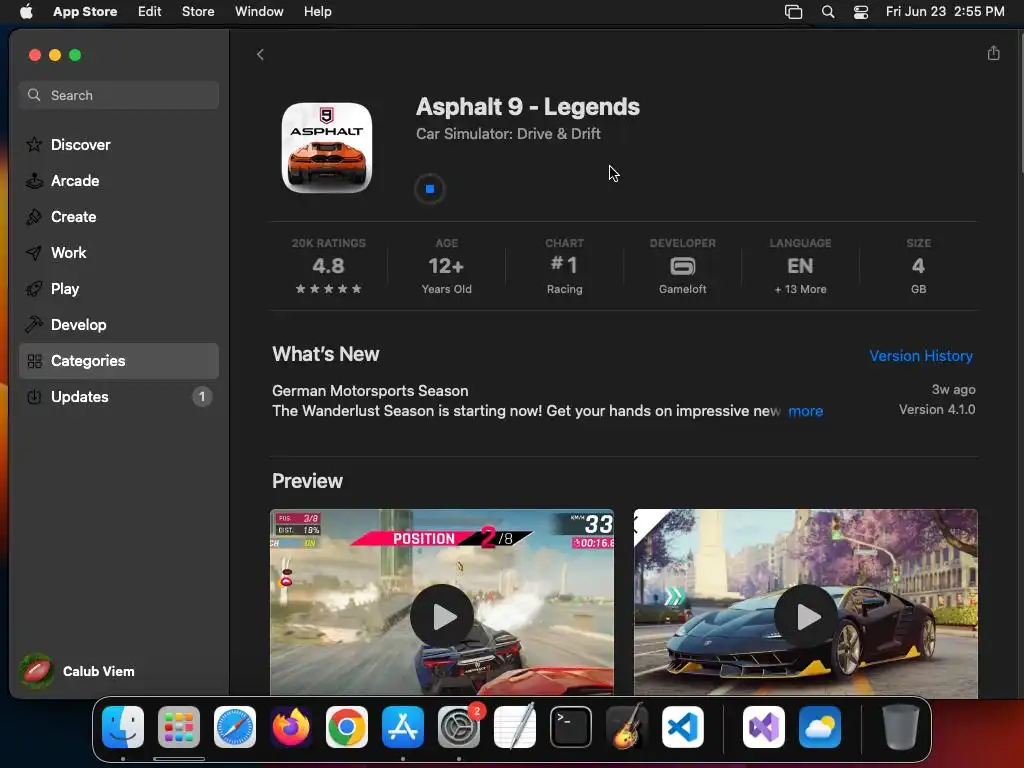Open the cloud weather app in Dock
Viewport: 1024px width, 768px height.
[820, 727]
